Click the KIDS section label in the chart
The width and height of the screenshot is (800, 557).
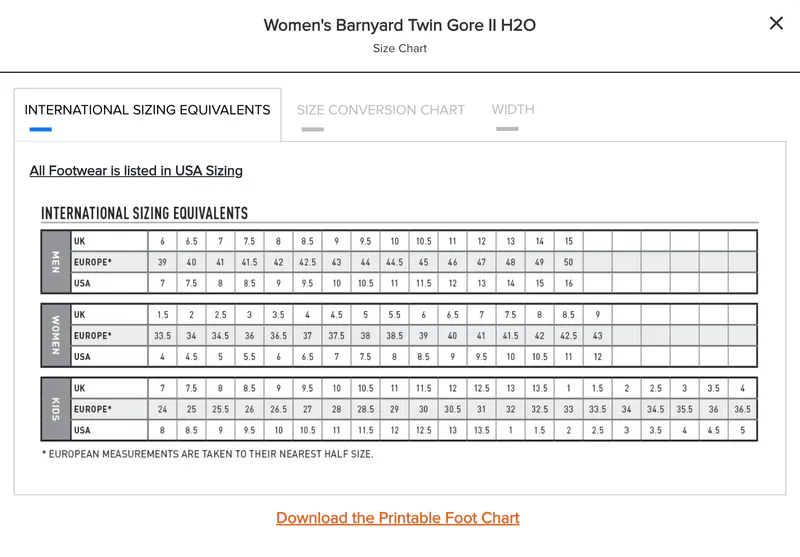coord(55,409)
